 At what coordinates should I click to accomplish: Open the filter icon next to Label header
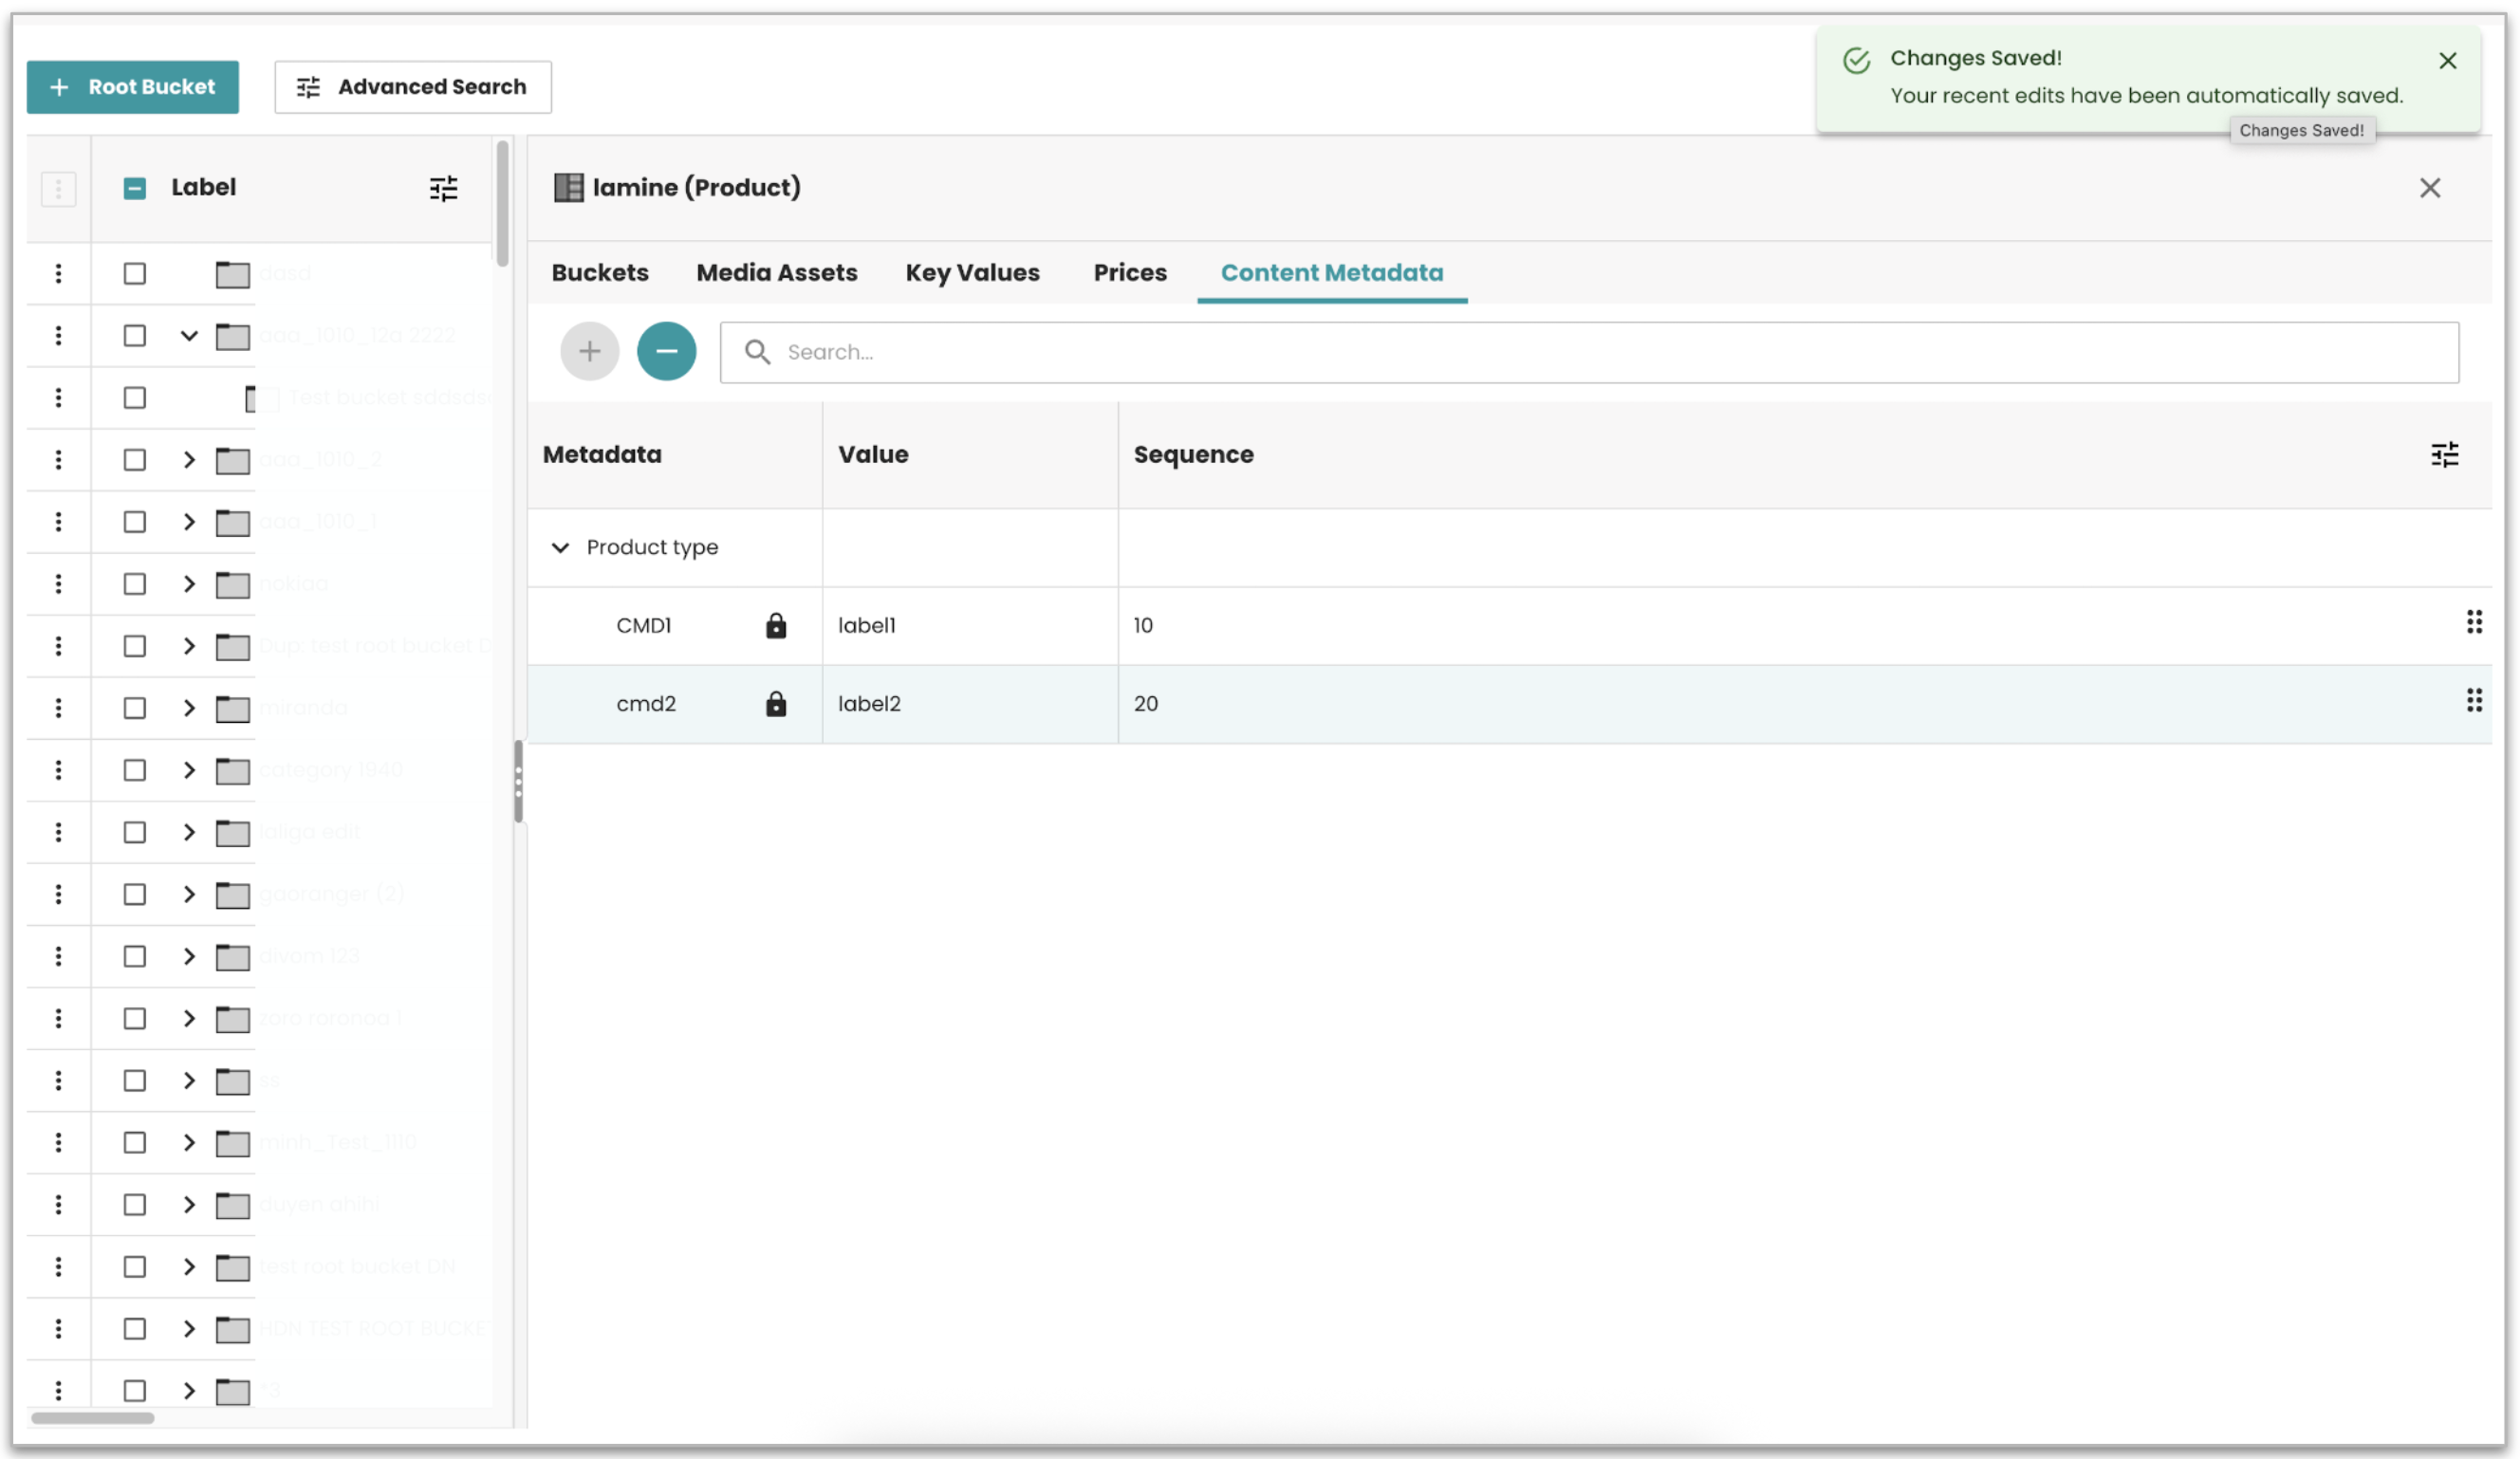coord(443,188)
